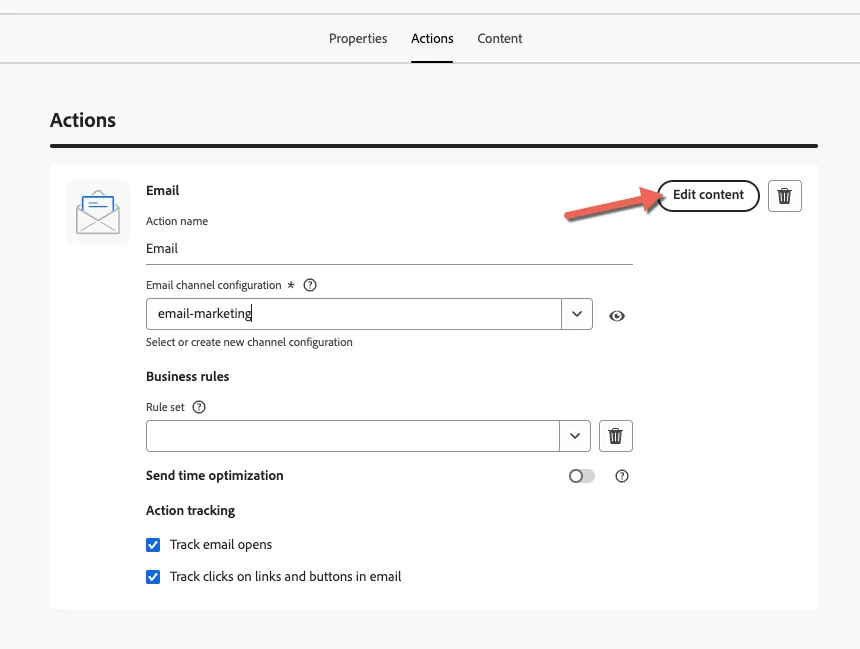Switch to the Properties tab
The image size is (860, 649).
click(x=358, y=38)
